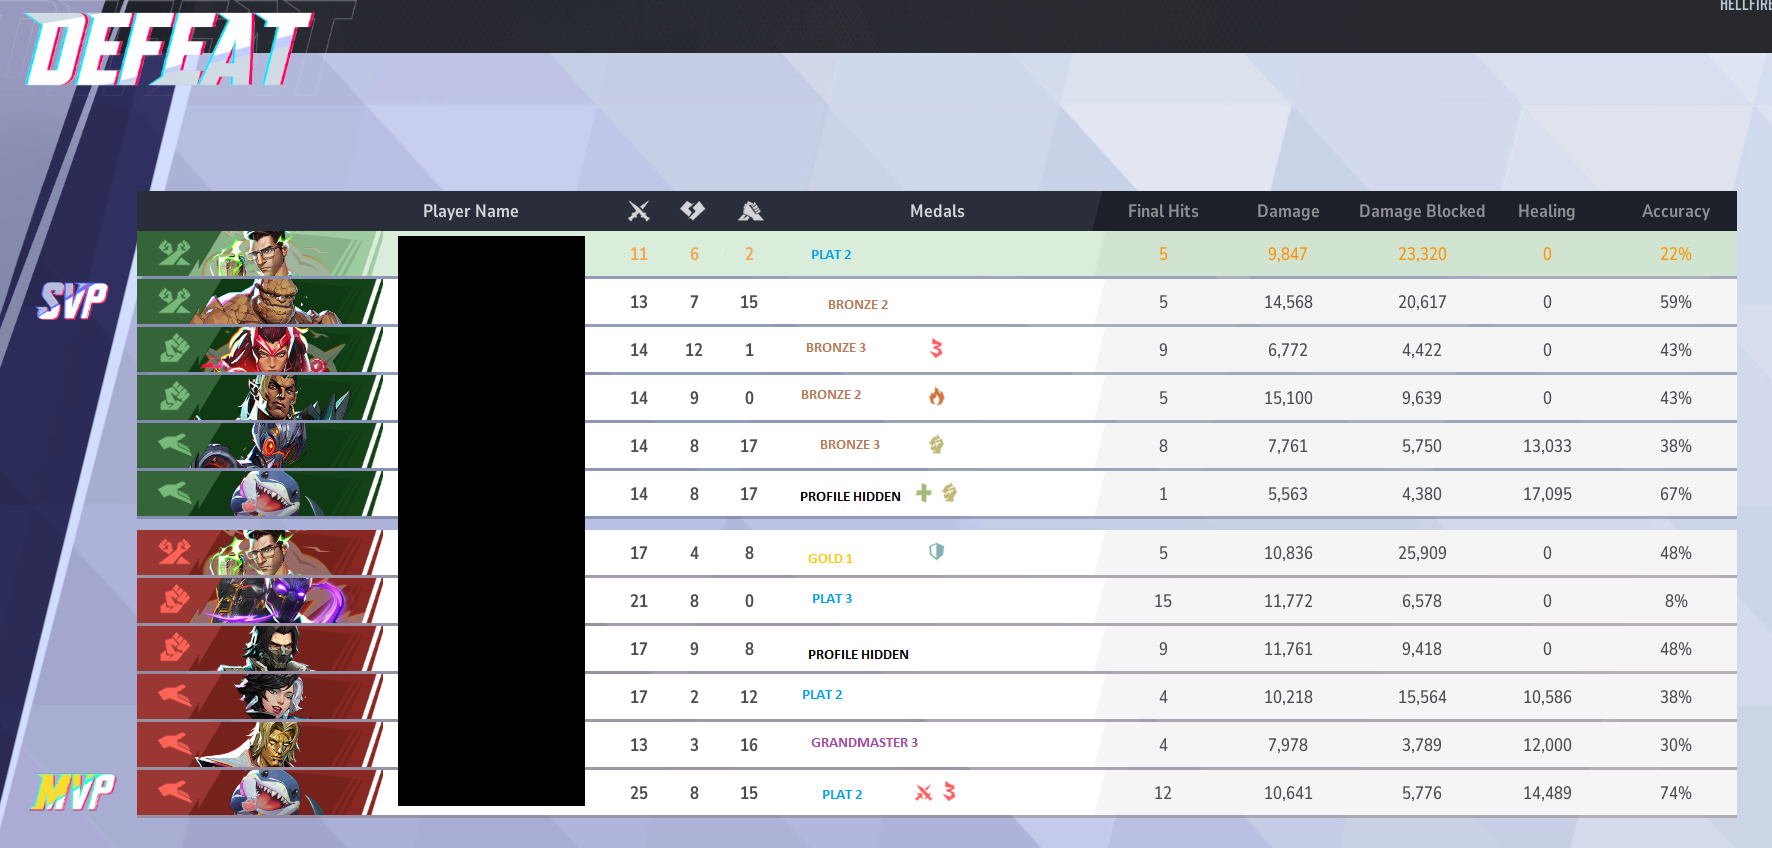This screenshot has width=1772, height=848.
Task: Click the shark portrait in the 5,563 damage row
Action: [265, 493]
